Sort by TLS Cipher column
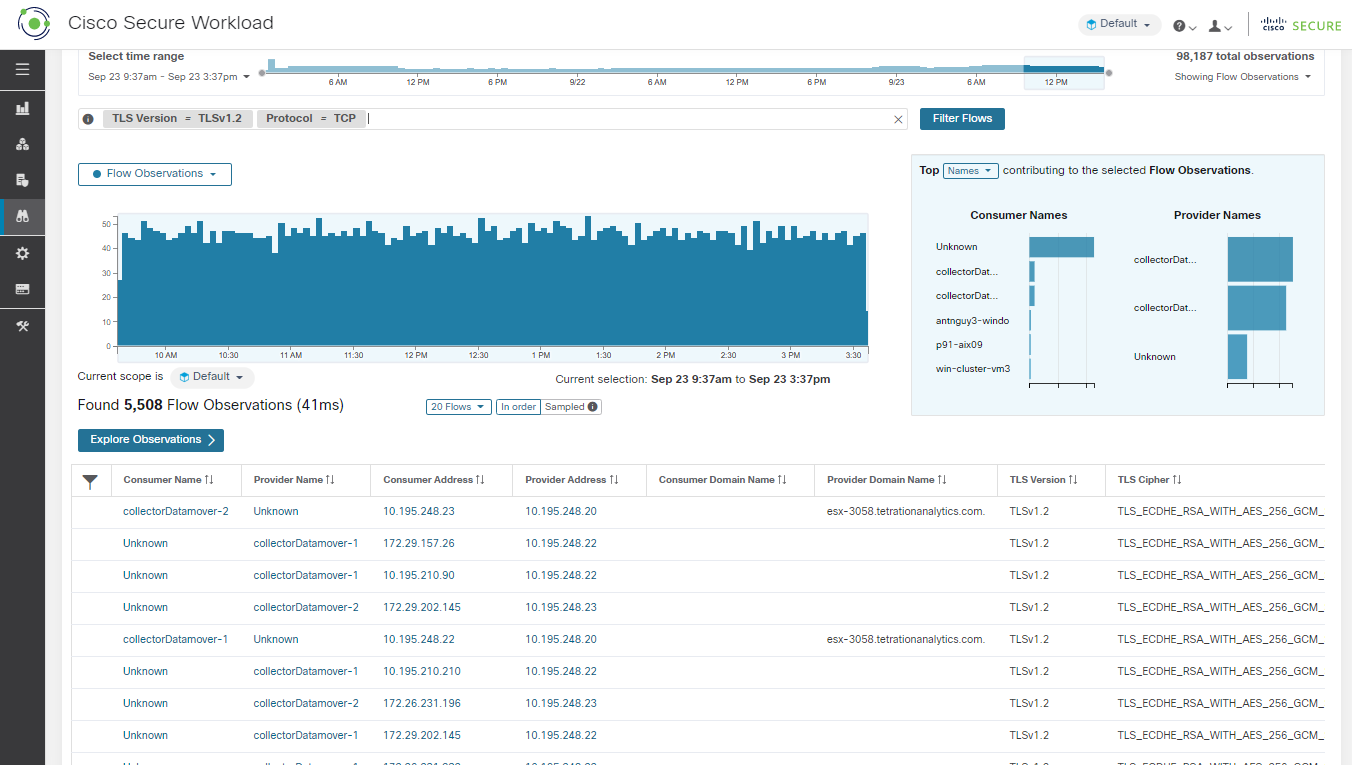Screen dimensions: 1352x765 pyautogui.click(x=1150, y=480)
